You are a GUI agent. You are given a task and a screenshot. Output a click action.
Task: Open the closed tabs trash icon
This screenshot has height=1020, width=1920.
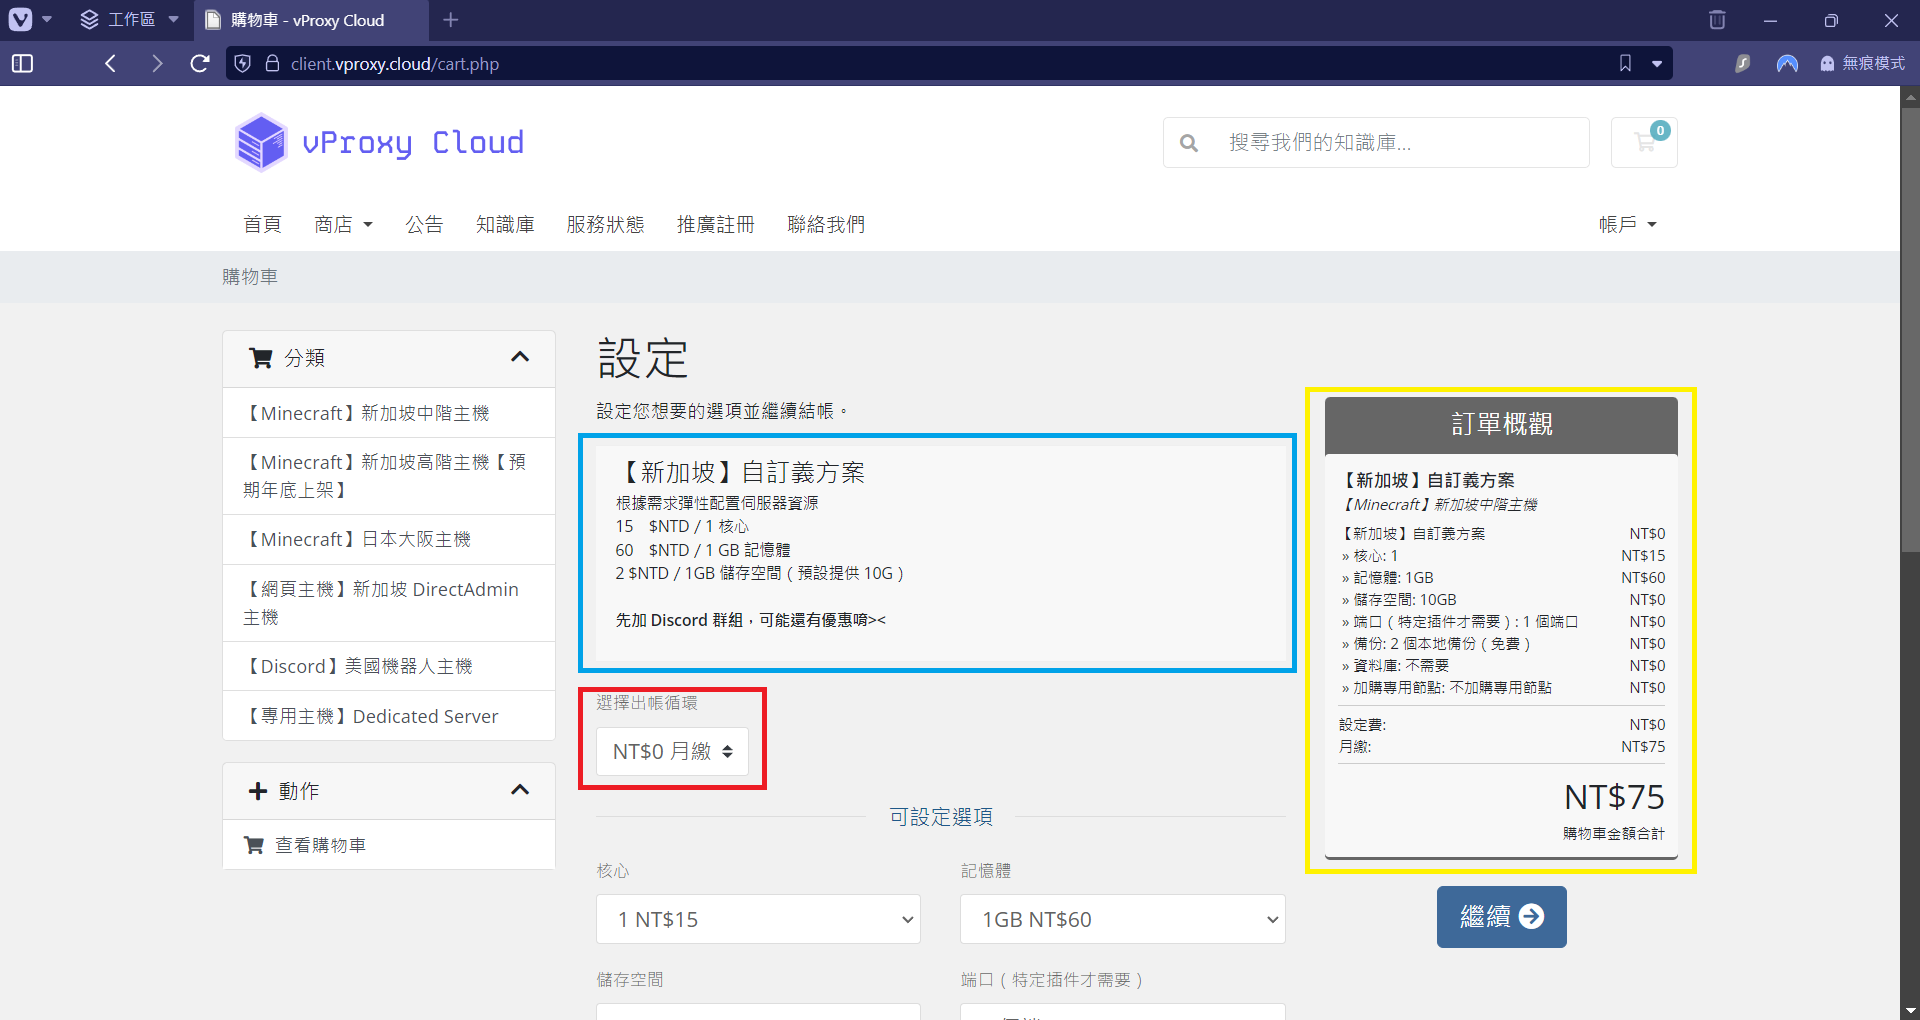point(1717,20)
